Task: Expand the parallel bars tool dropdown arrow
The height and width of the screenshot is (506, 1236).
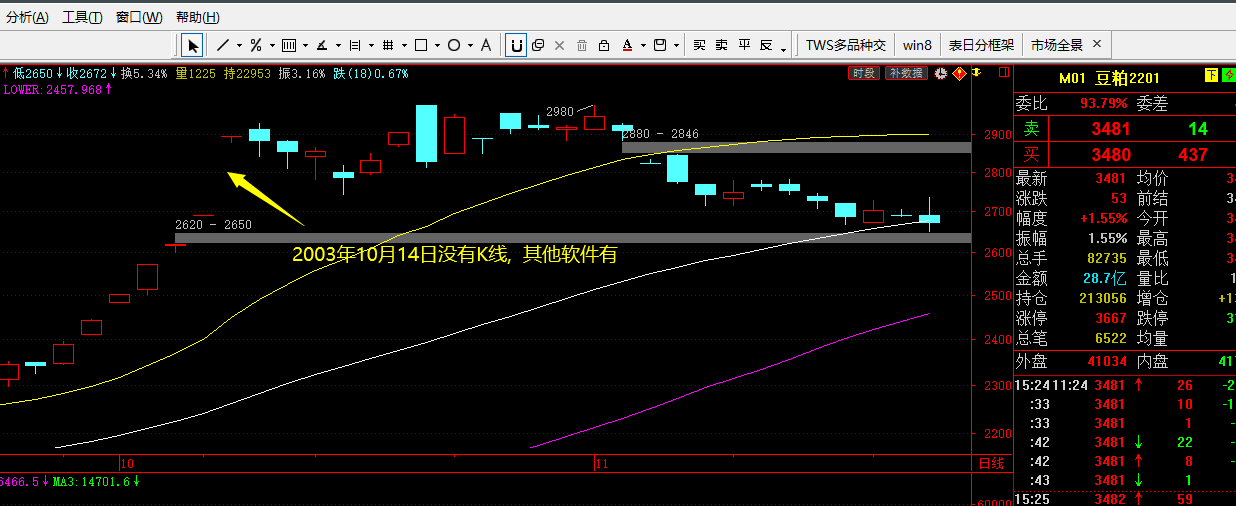Action: [305, 45]
